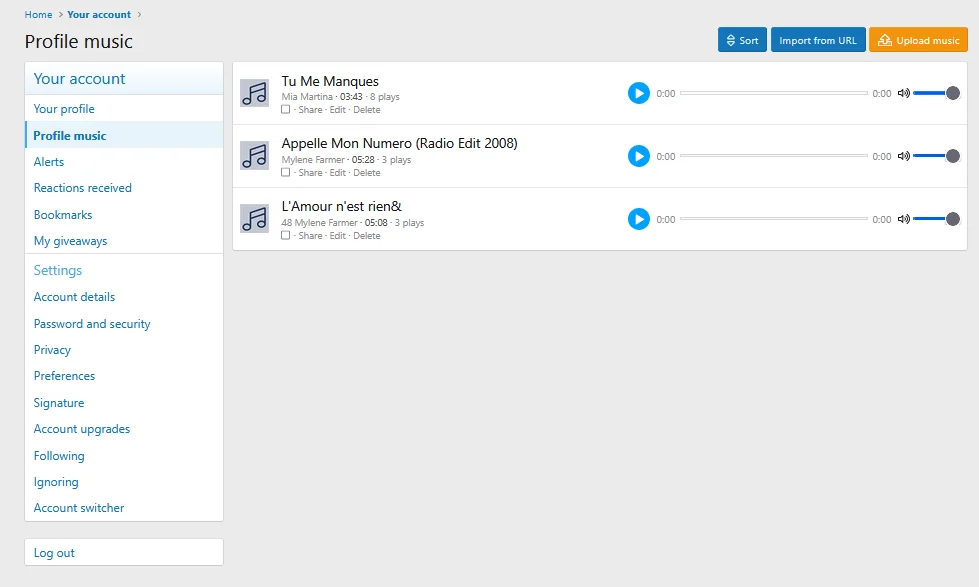Open My giveaways page
This screenshot has width=979, height=587.
click(124, 241)
